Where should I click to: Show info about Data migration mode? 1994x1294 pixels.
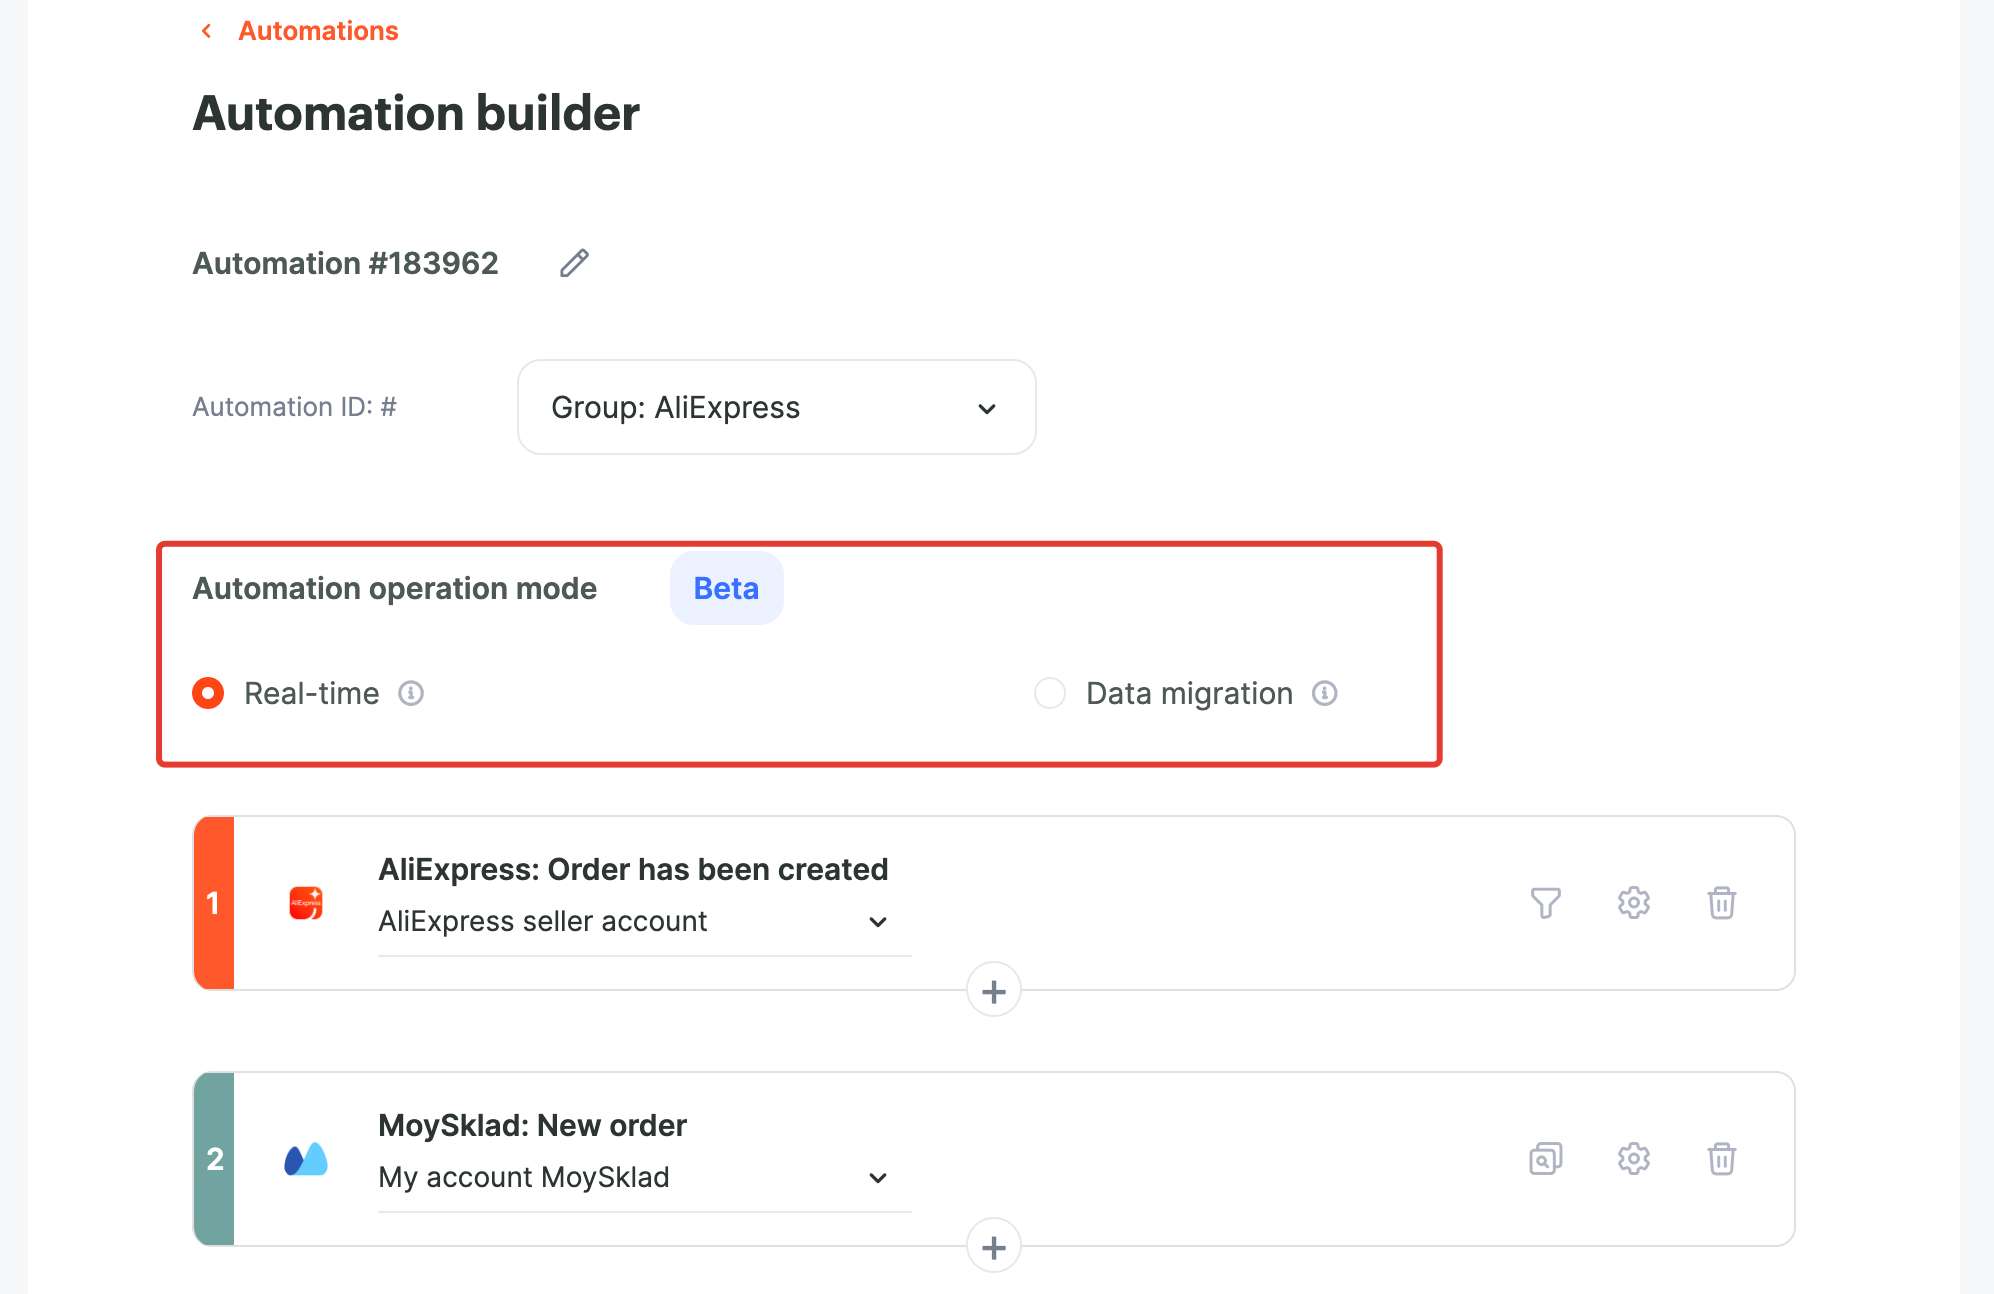pyautogui.click(x=1325, y=693)
